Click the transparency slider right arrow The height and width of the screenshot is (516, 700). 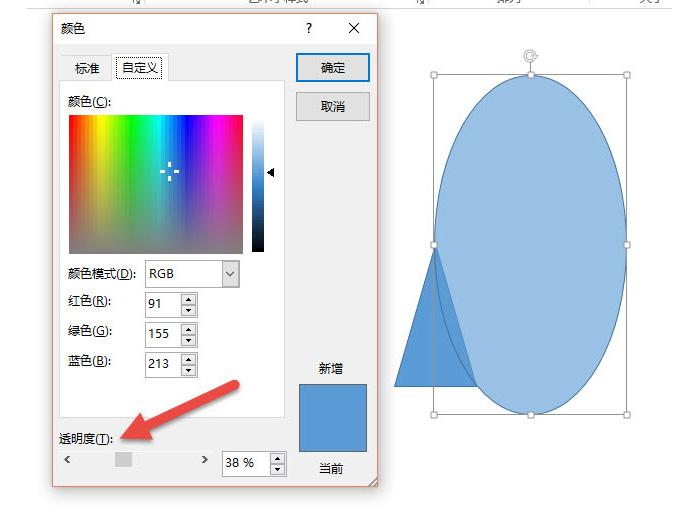click(205, 460)
